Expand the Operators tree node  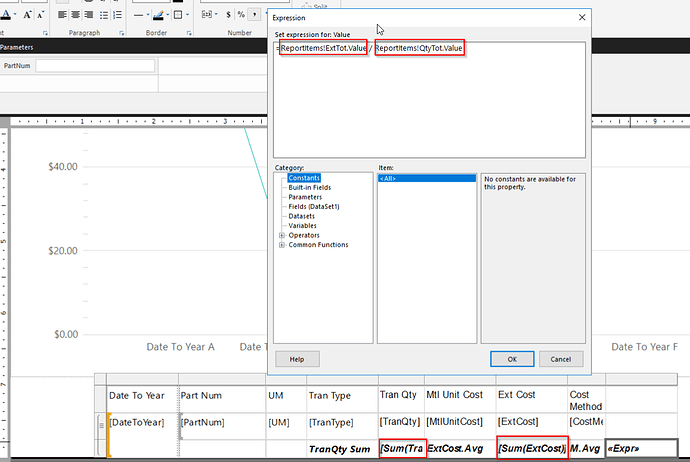pos(282,235)
